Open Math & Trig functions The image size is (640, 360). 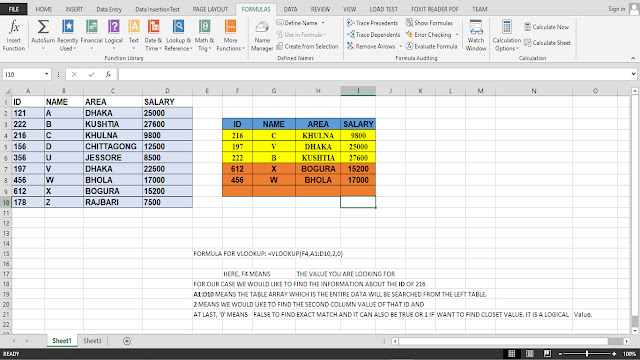click(204, 36)
